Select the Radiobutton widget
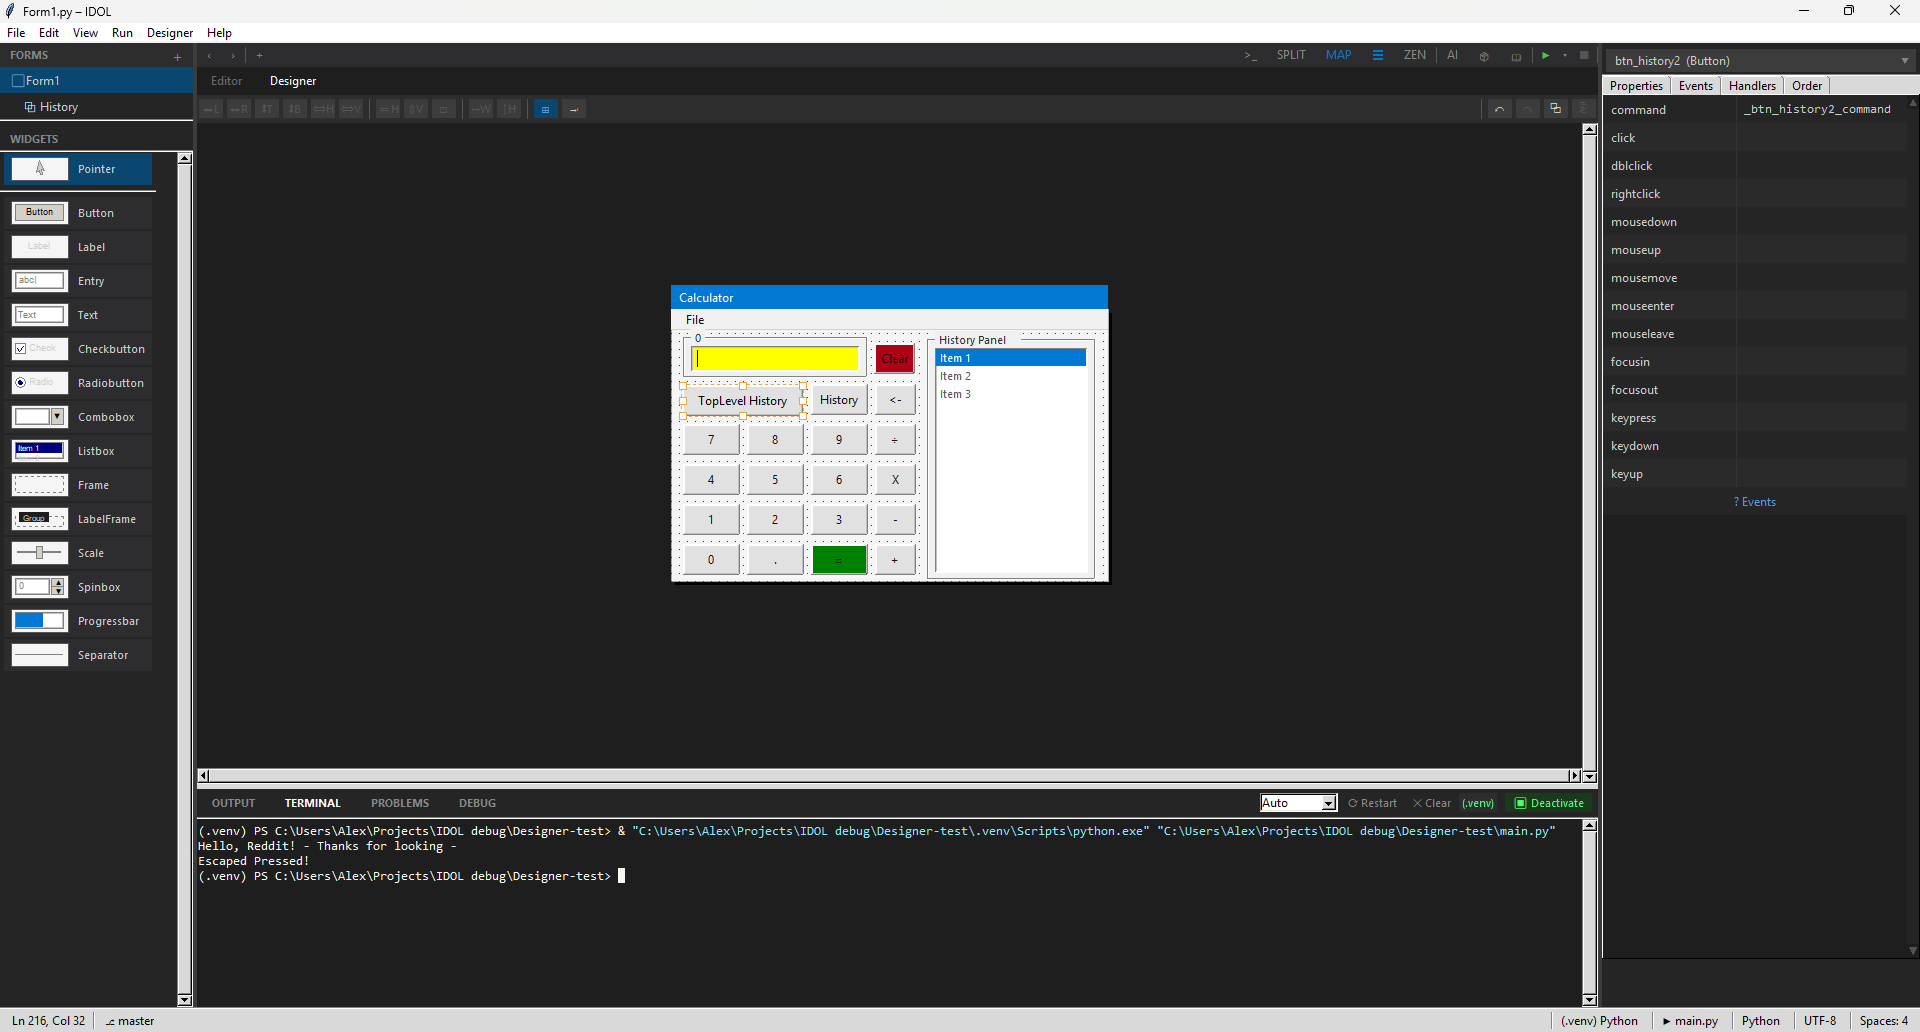 coord(80,383)
